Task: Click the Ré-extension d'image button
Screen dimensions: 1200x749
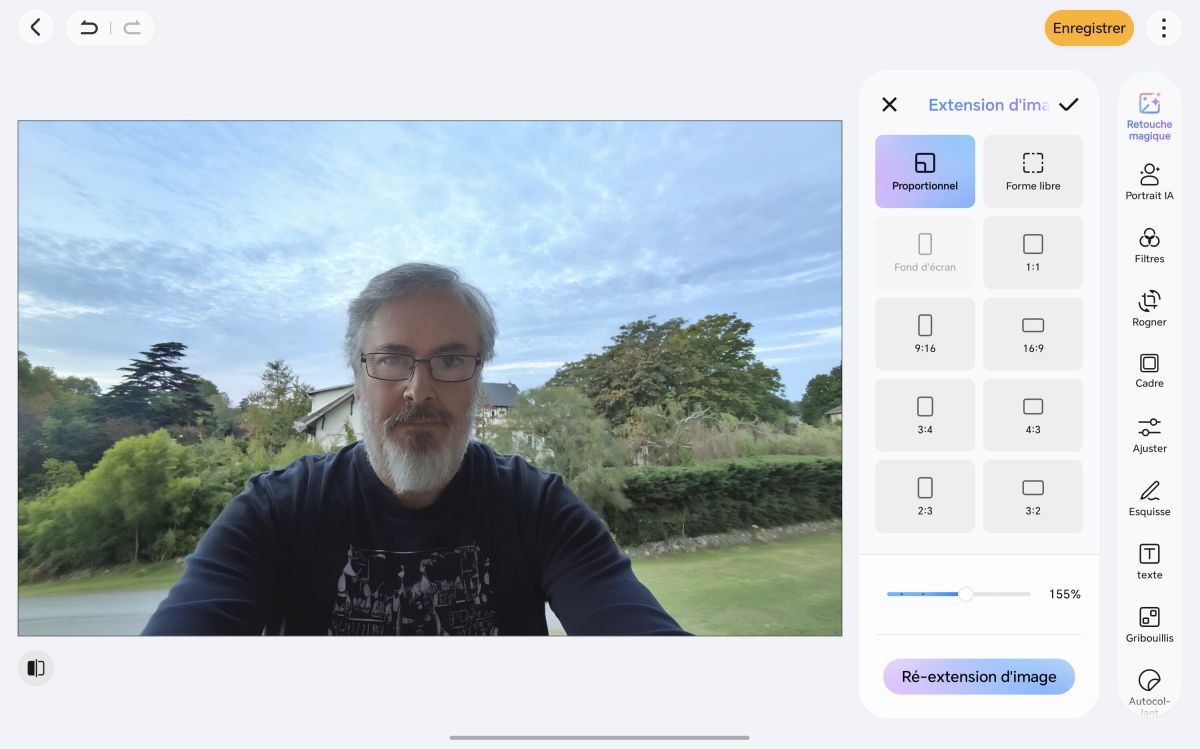Action: pos(979,677)
